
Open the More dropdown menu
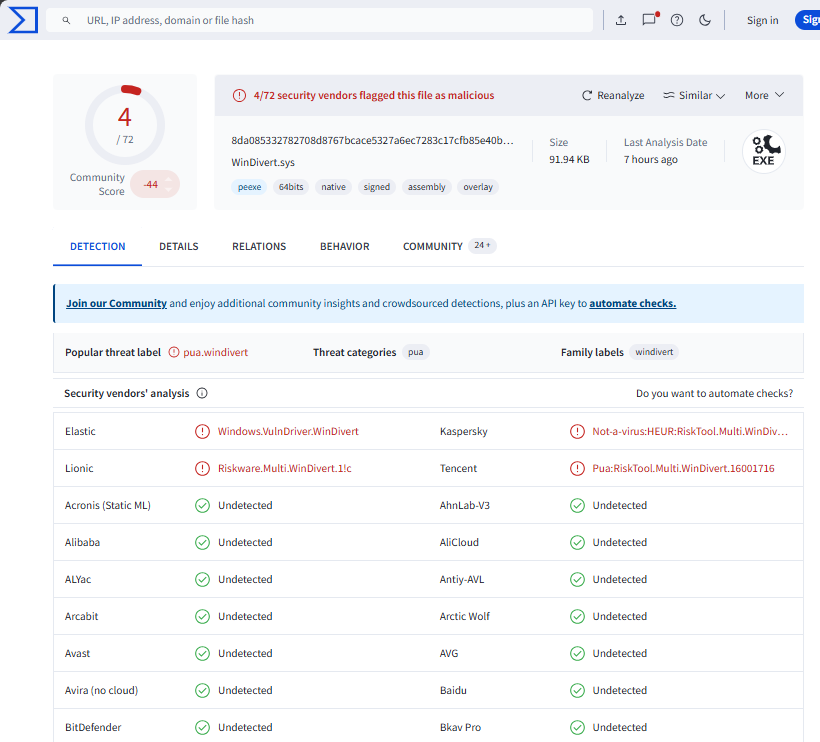[764, 96]
